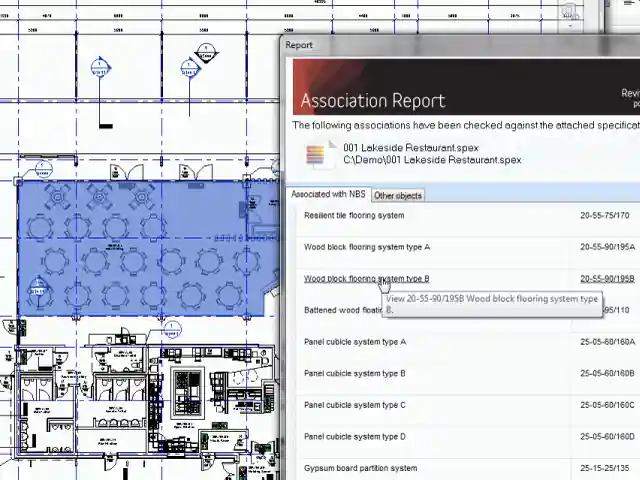Select the top-right elevation marker on the plan

point(189,70)
